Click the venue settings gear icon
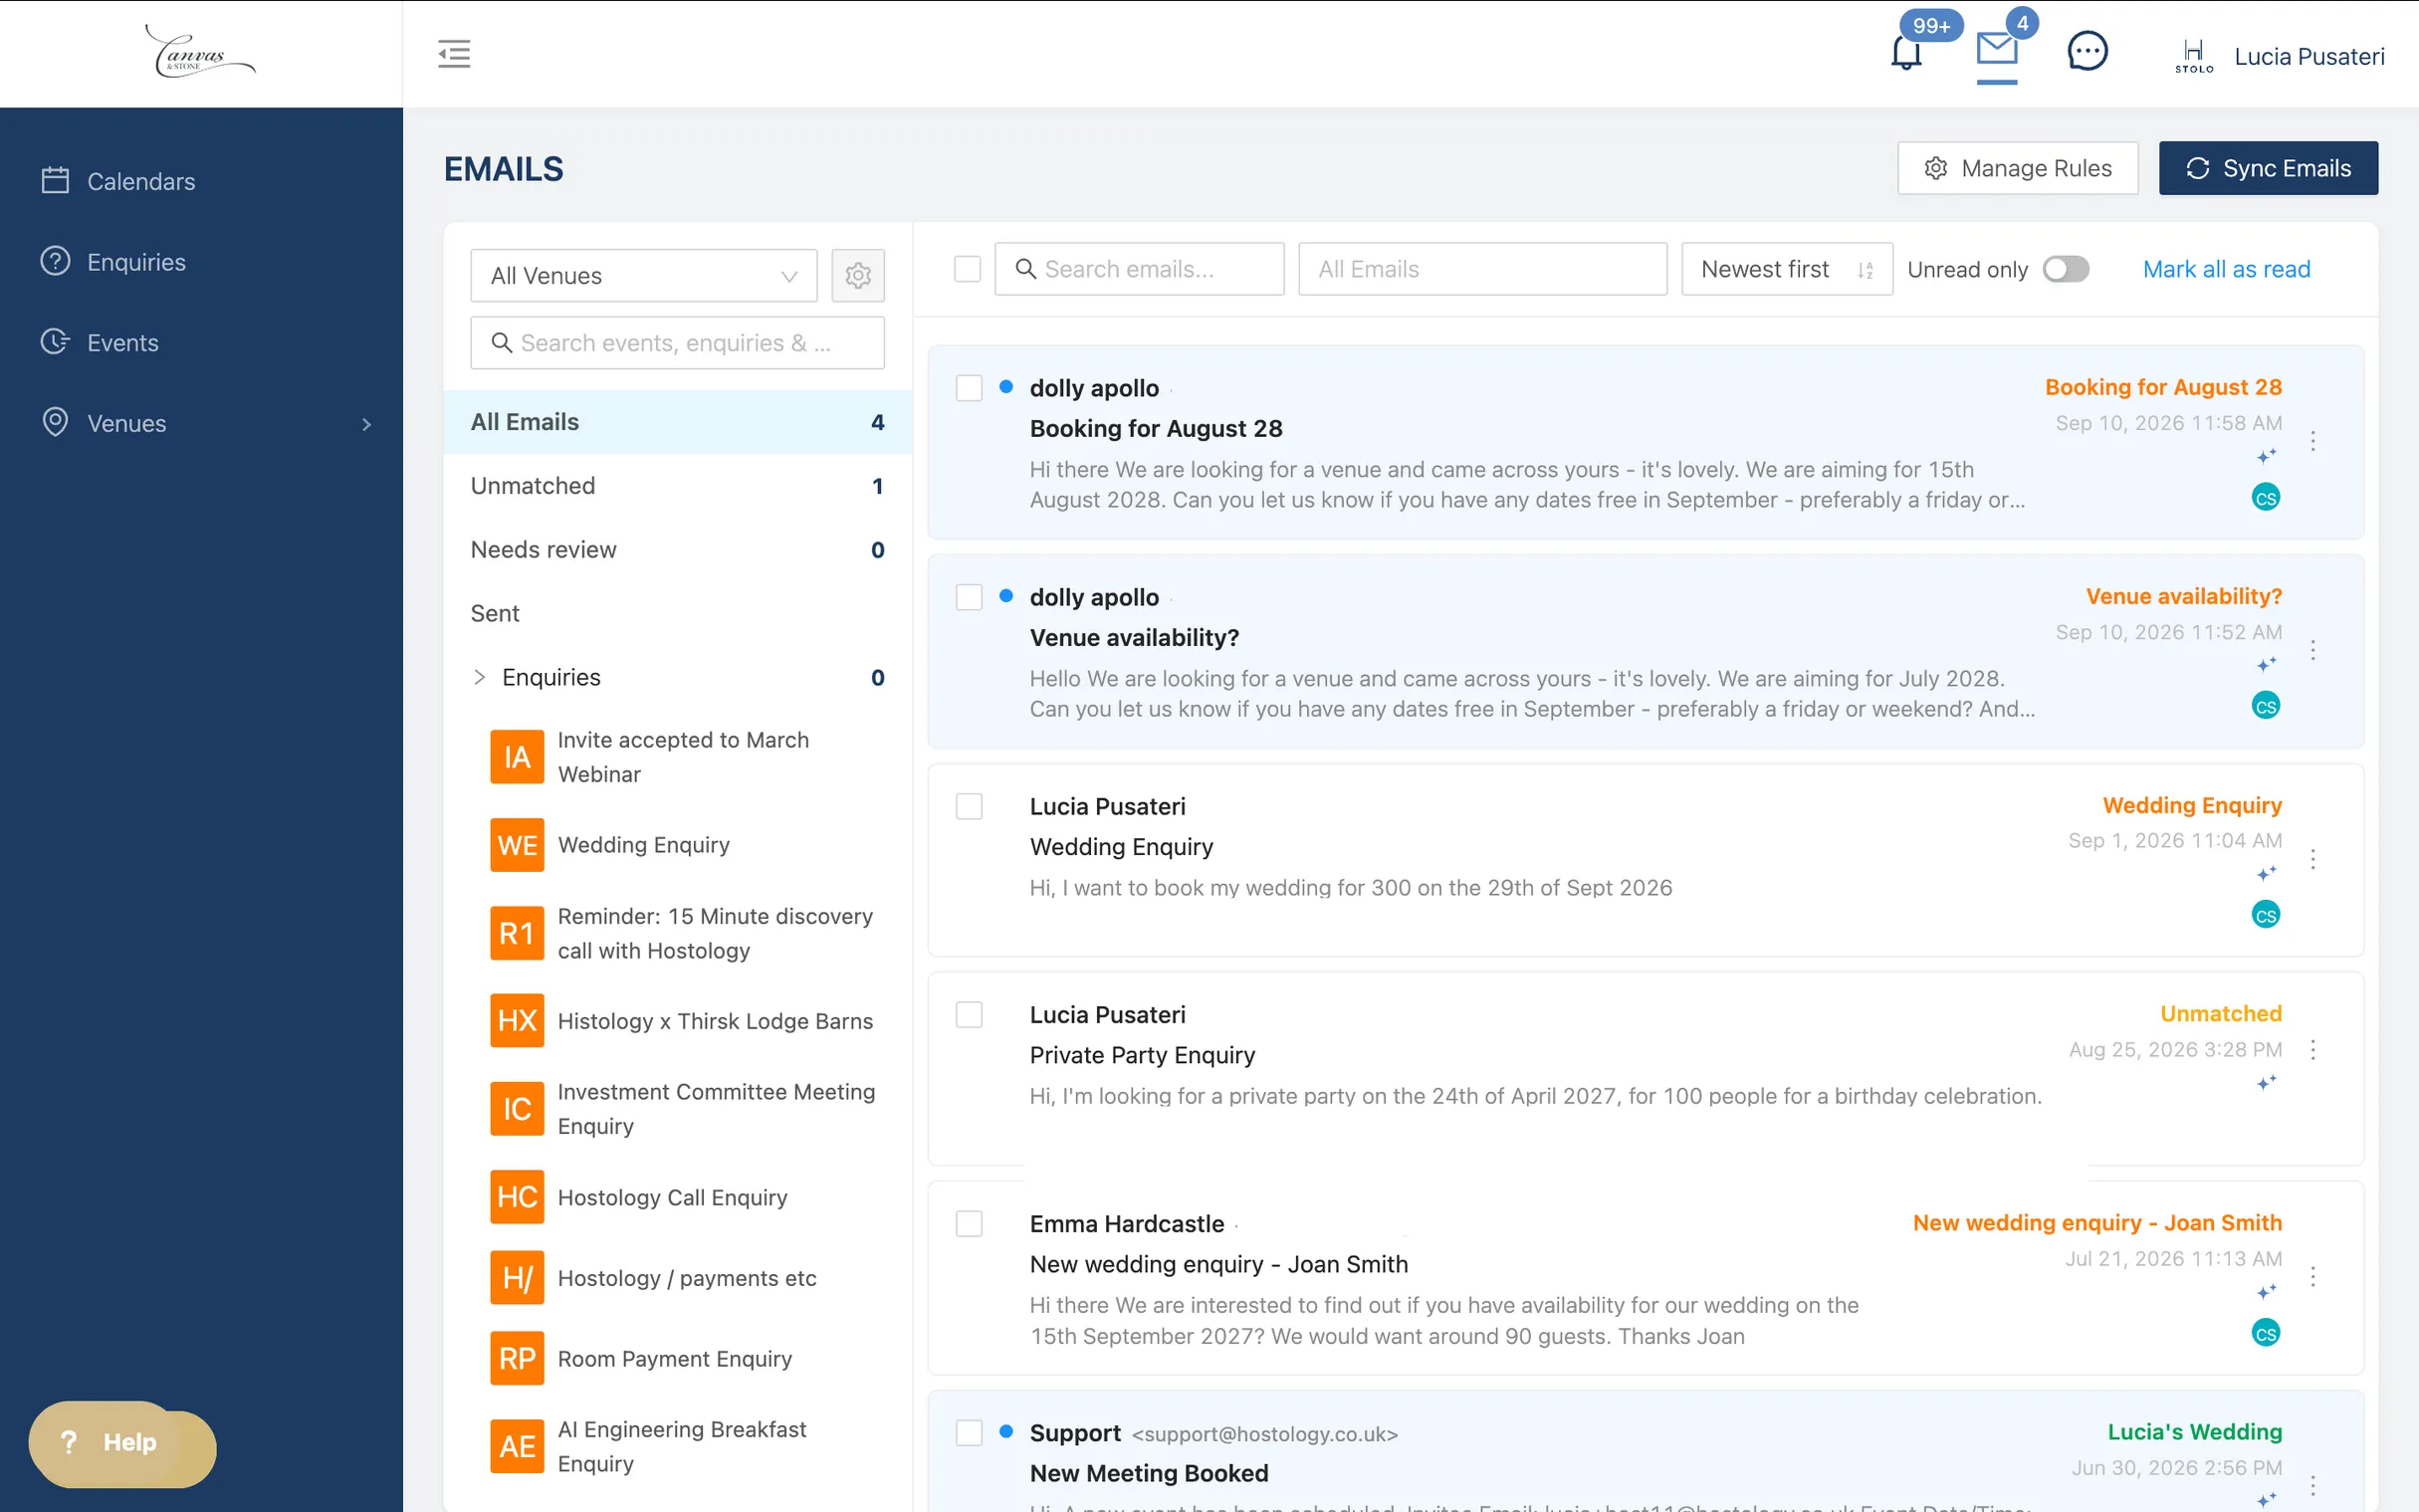This screenshot has height=1512, width=2419. [858, 275]
